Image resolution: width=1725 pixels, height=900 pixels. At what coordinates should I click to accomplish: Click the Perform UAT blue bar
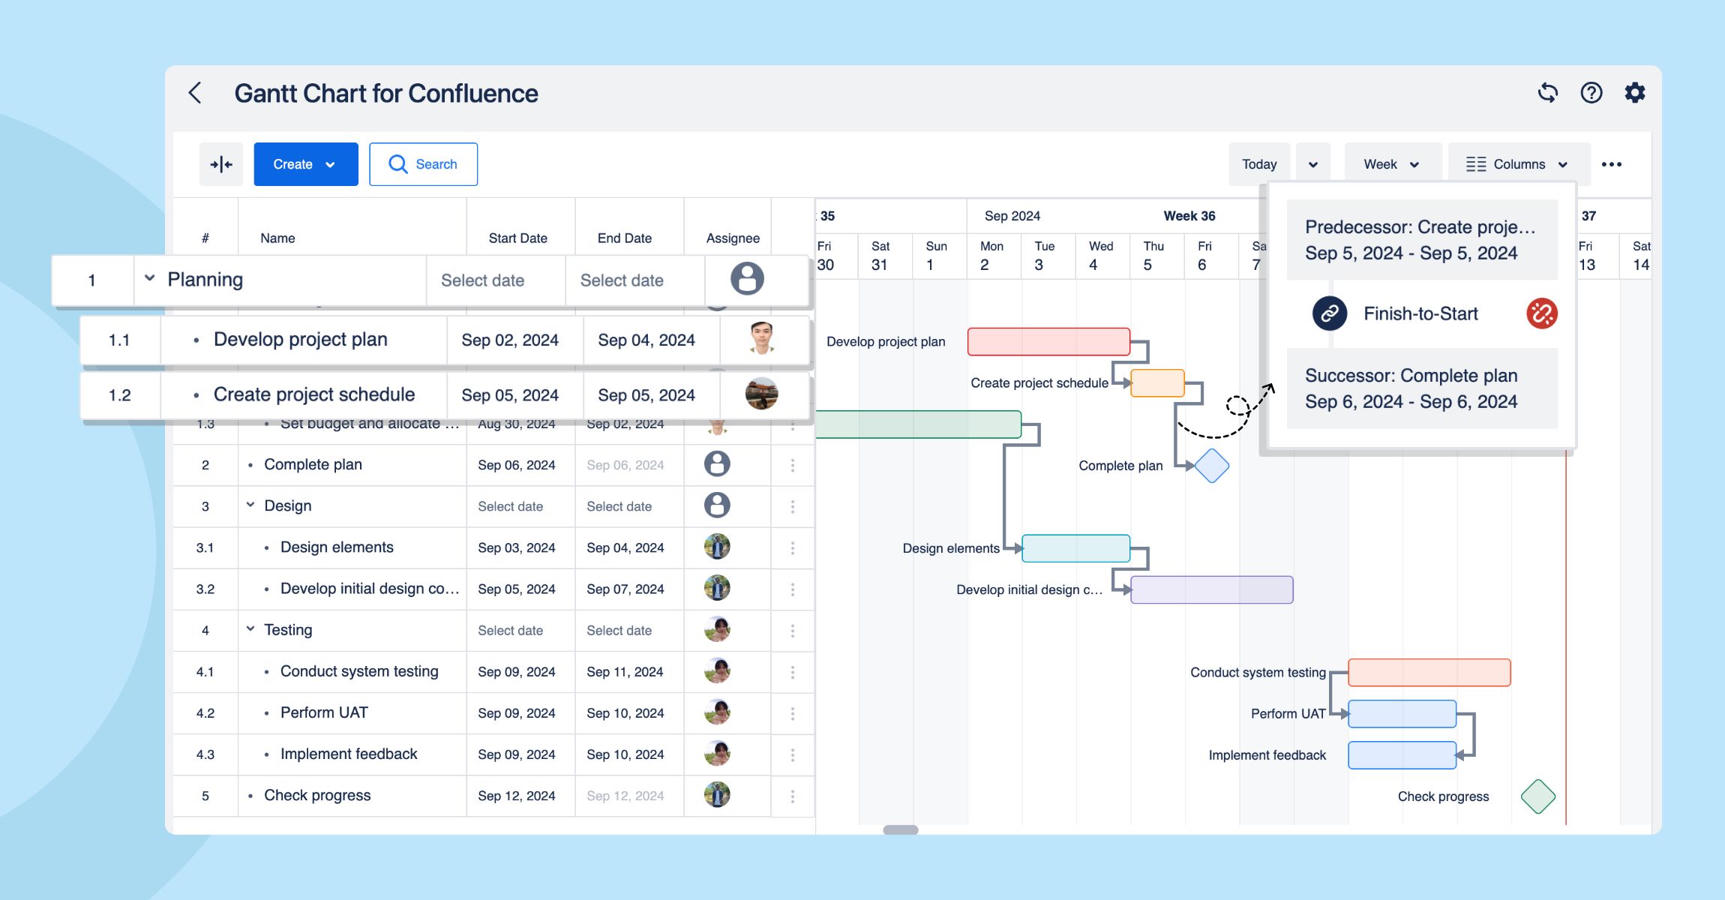1402,714
